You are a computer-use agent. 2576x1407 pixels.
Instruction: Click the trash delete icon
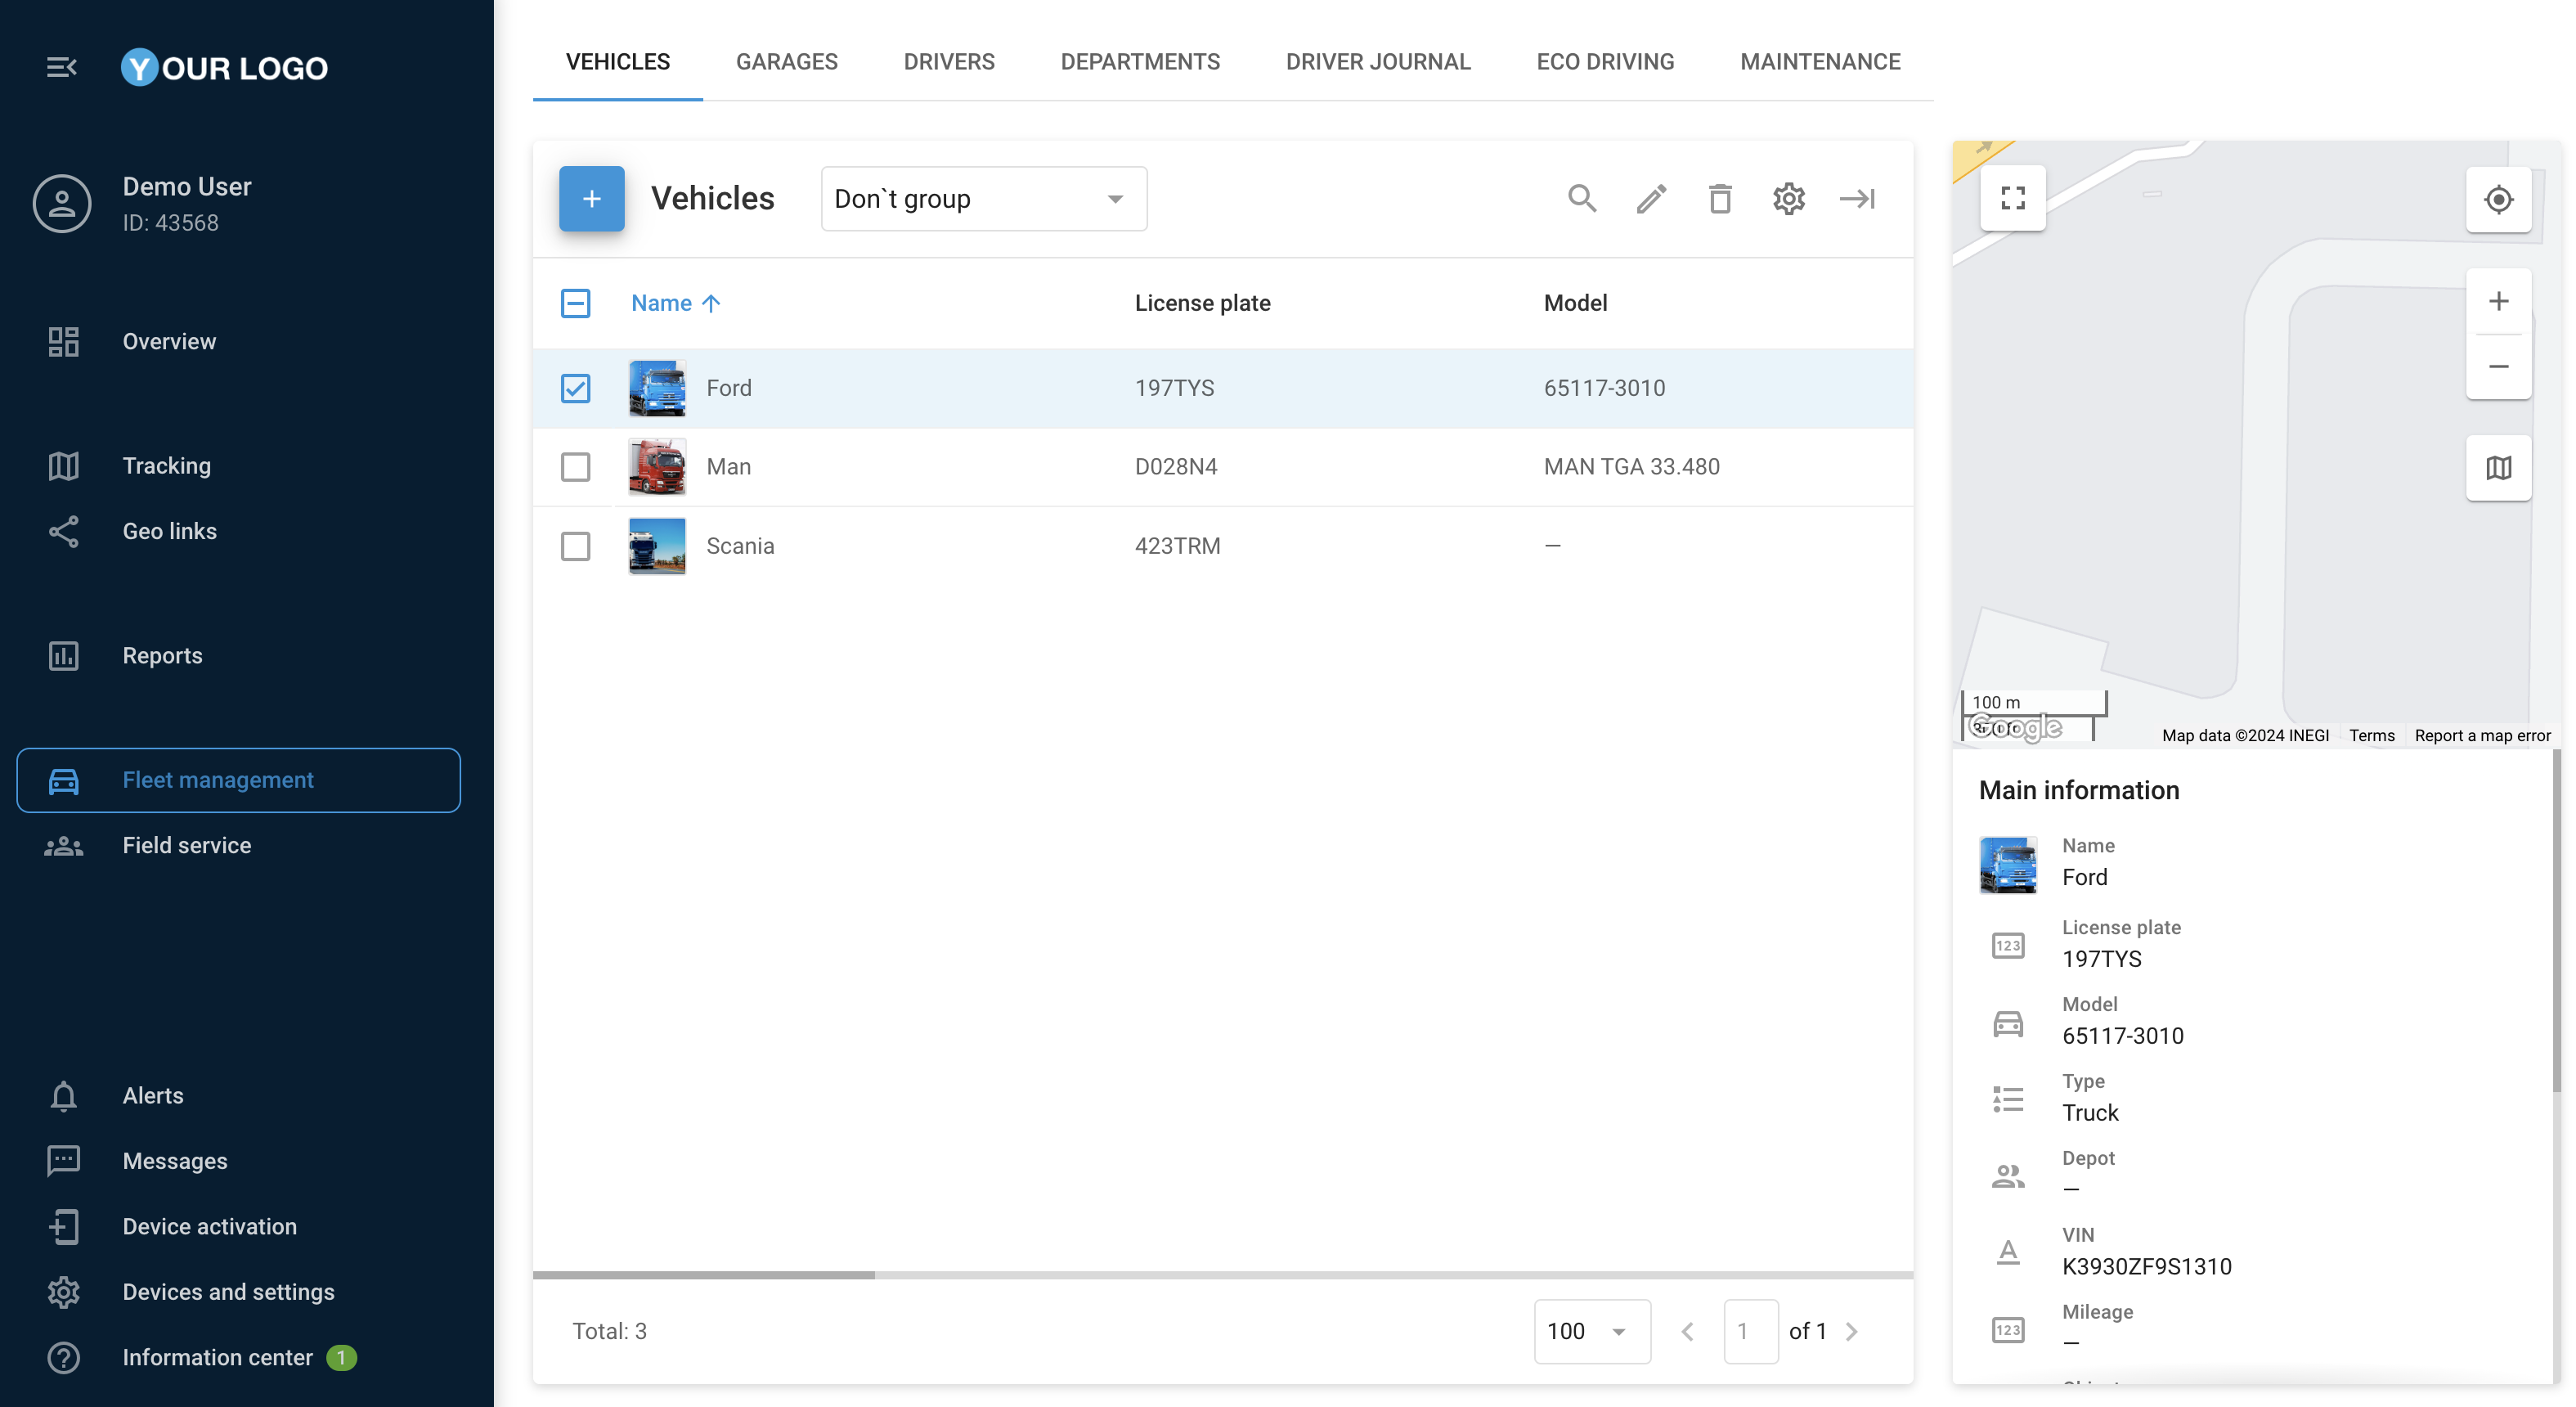(x=1719, y=199)
